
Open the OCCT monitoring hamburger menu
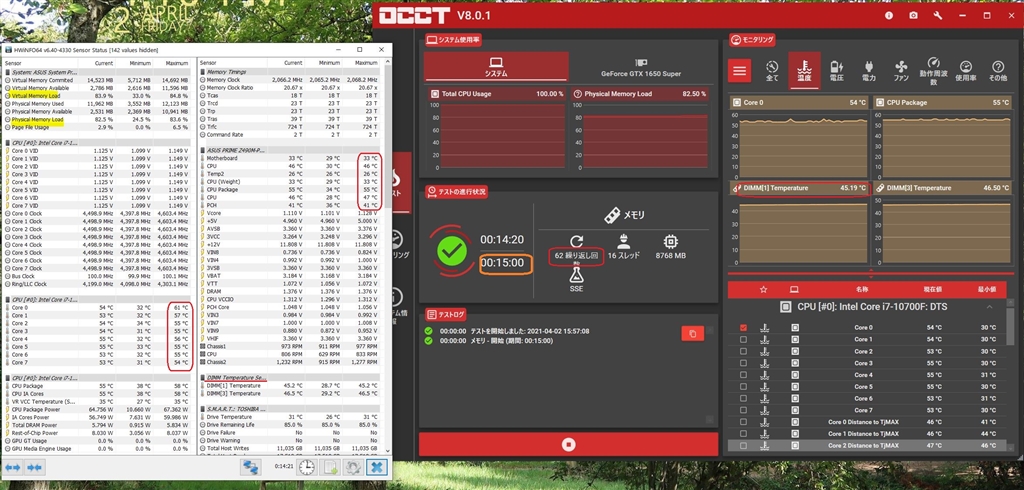(x=740, y=70)
